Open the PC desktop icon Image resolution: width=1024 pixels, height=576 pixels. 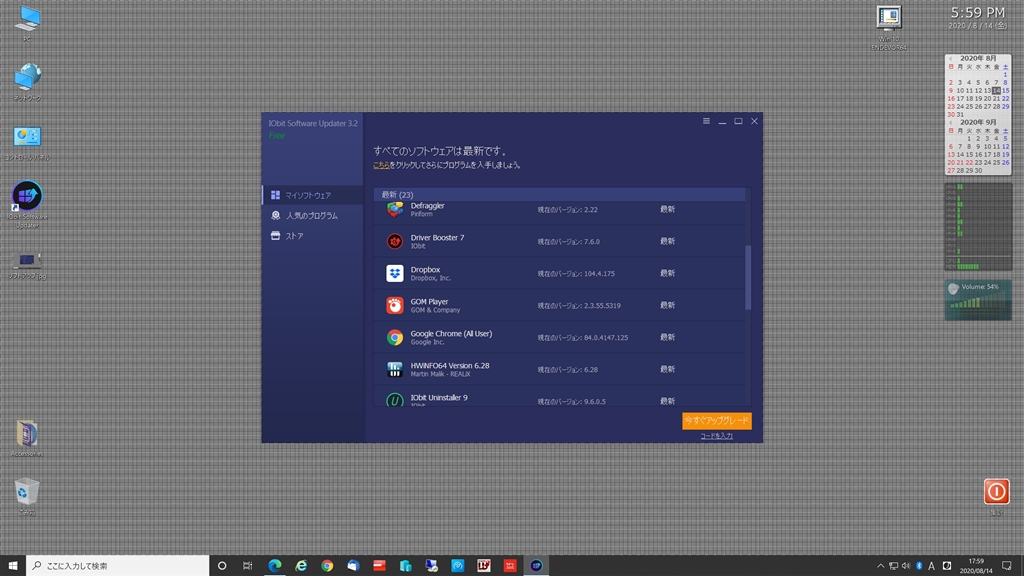pos(27,24)
